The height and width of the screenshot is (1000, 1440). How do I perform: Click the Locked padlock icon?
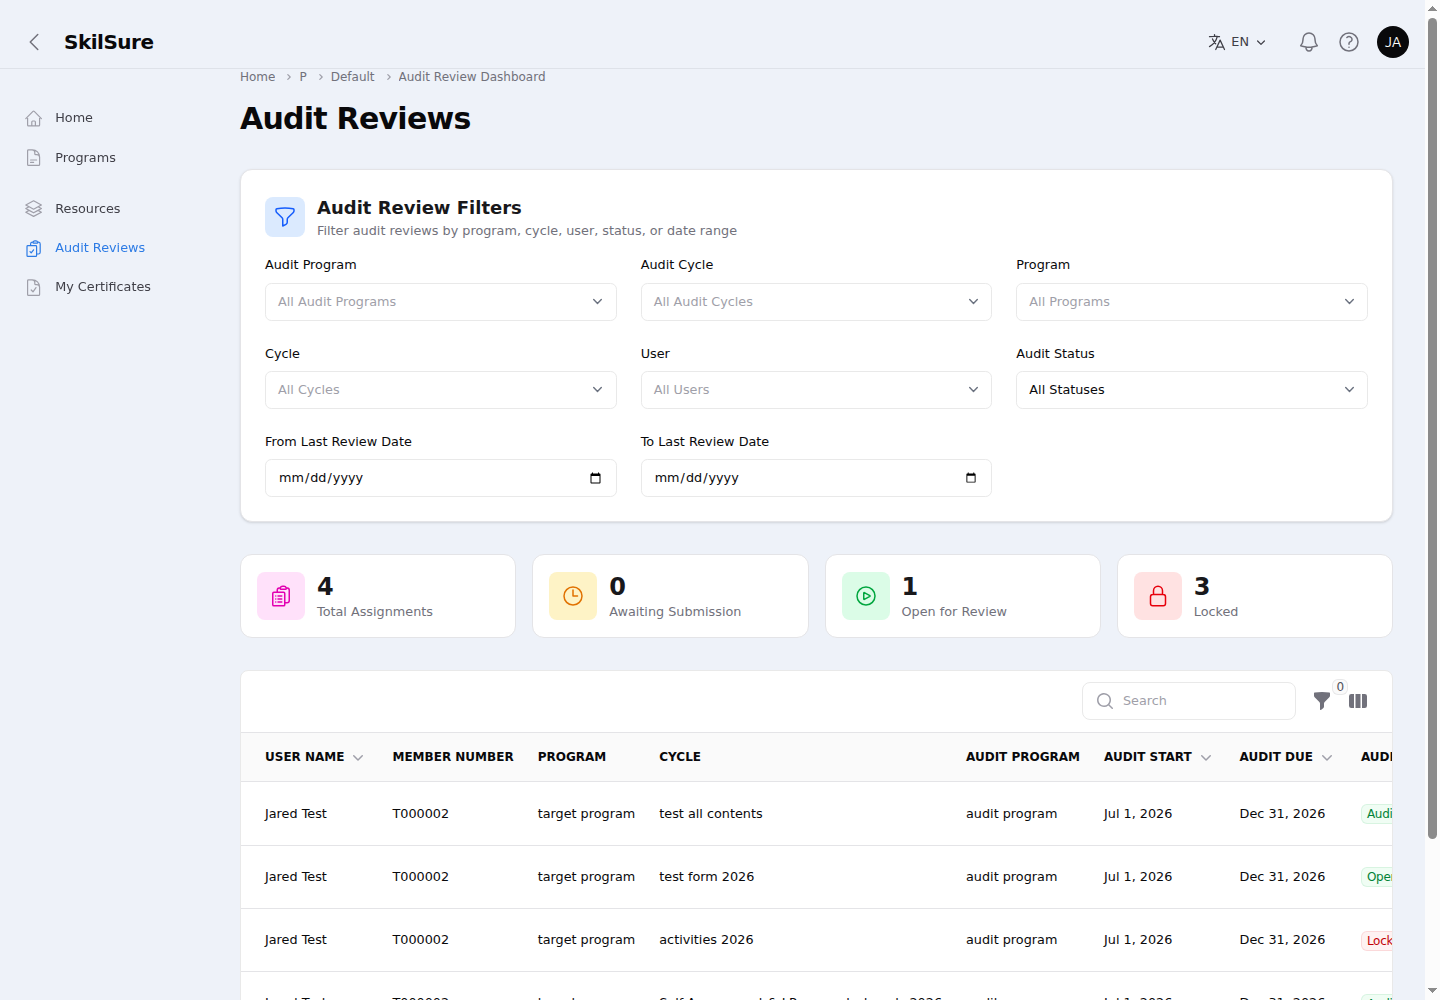(1158, 596)
